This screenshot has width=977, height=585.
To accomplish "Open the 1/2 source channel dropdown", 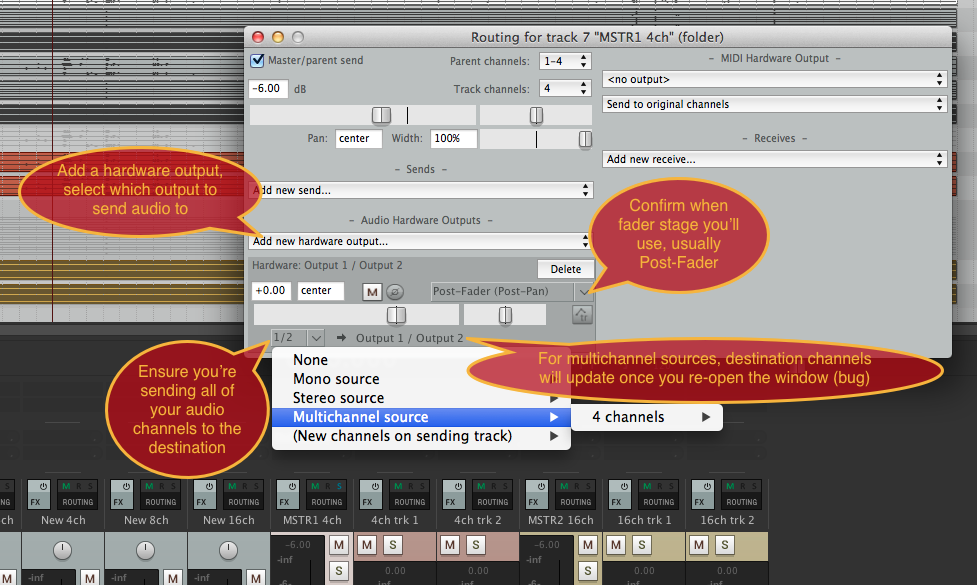I will pos(298,338).
